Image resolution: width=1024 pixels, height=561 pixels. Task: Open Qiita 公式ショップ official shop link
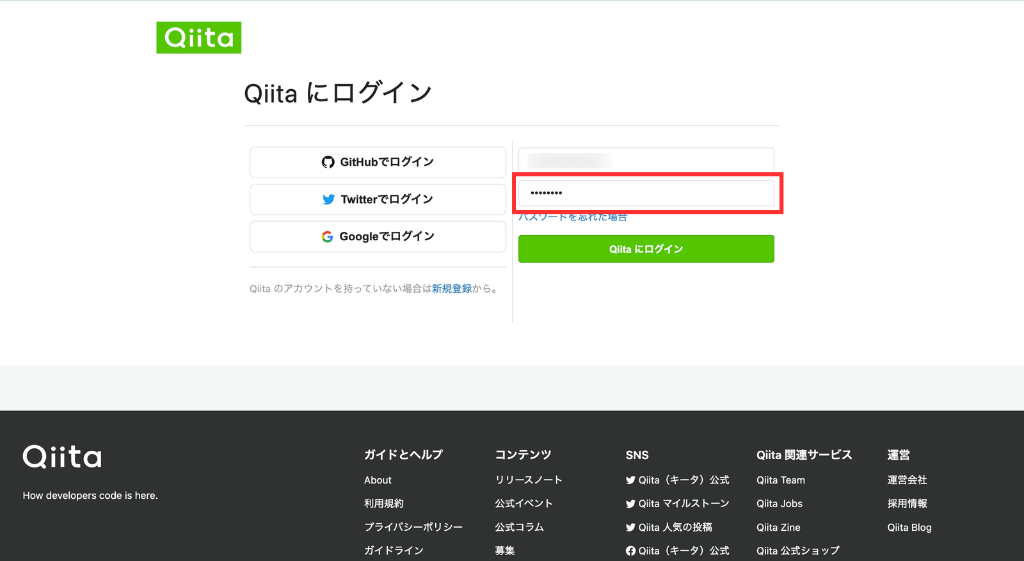click(x=798, y=551)
